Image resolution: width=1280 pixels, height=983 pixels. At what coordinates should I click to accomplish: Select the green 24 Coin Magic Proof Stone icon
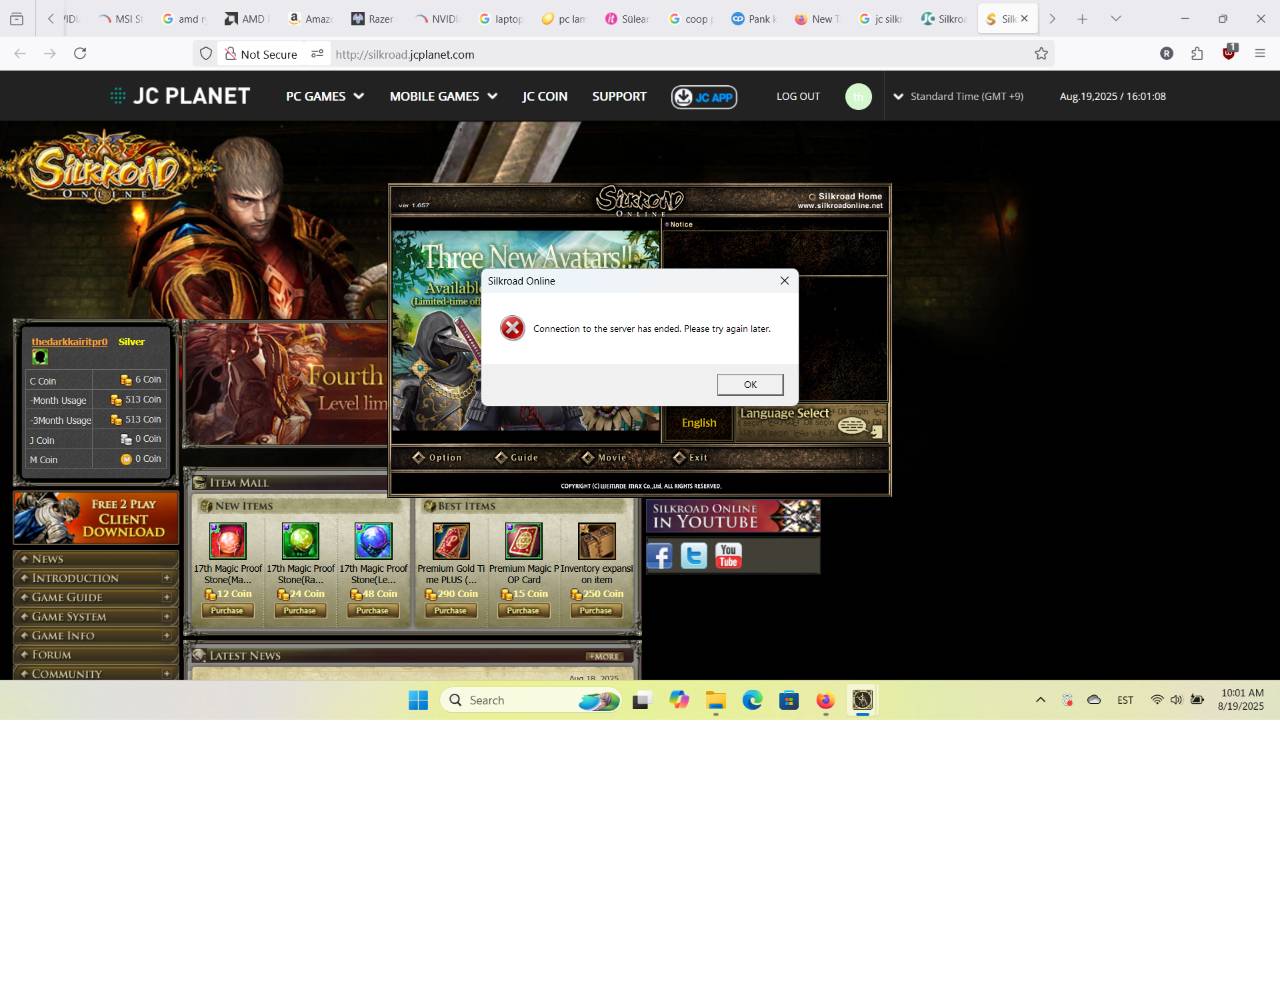pos(300,541)
